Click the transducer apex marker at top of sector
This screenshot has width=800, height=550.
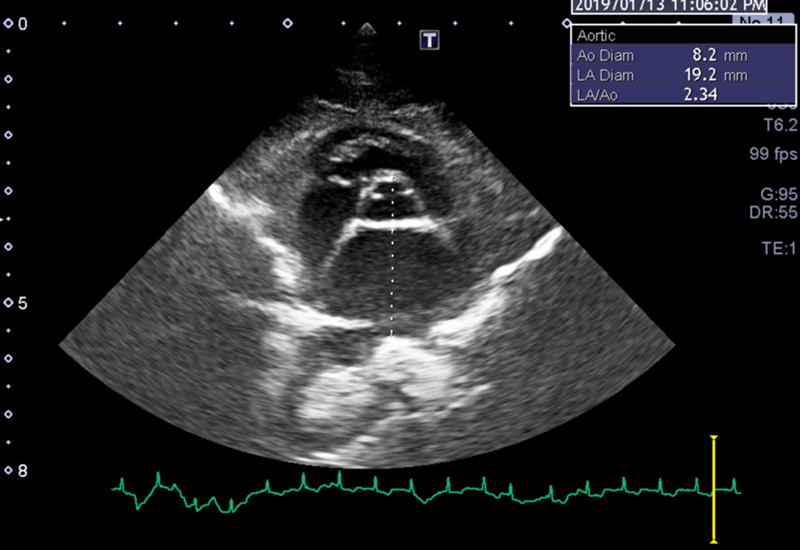click(x=367, y=29)
